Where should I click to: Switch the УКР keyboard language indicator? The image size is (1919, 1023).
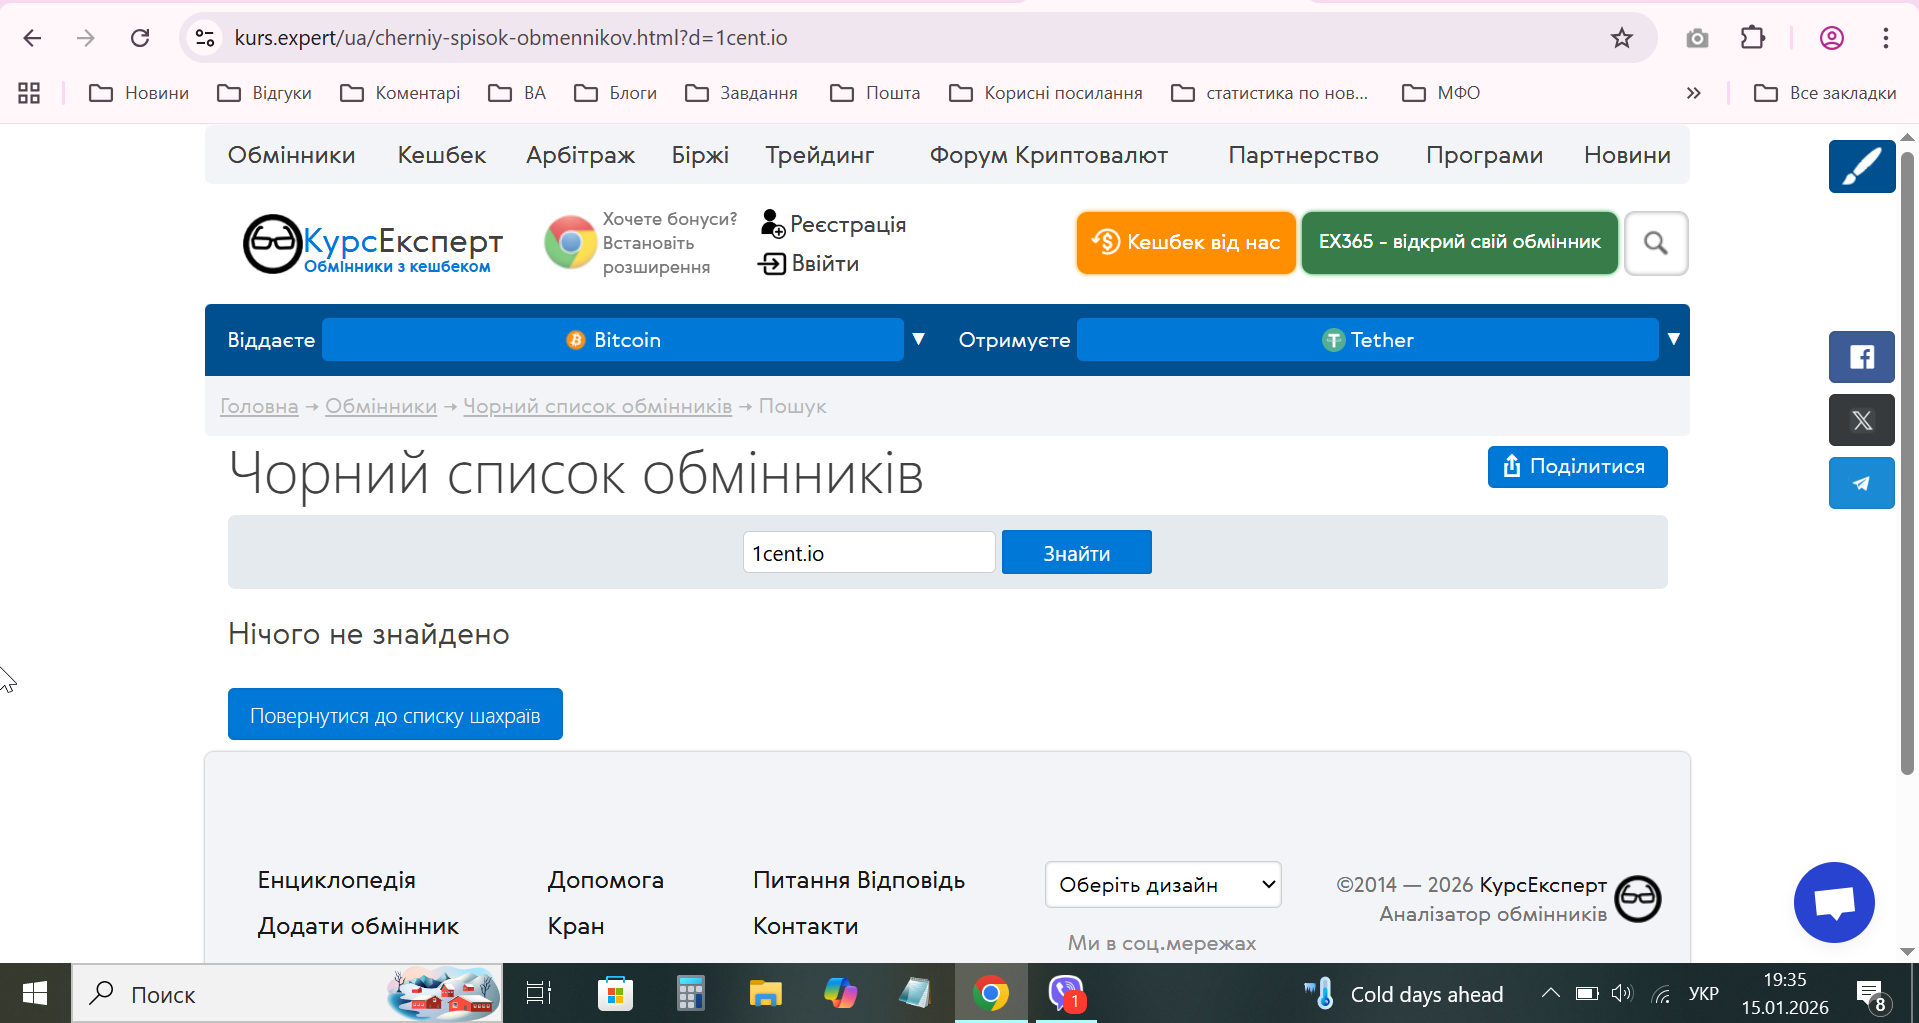(1703, 993)
